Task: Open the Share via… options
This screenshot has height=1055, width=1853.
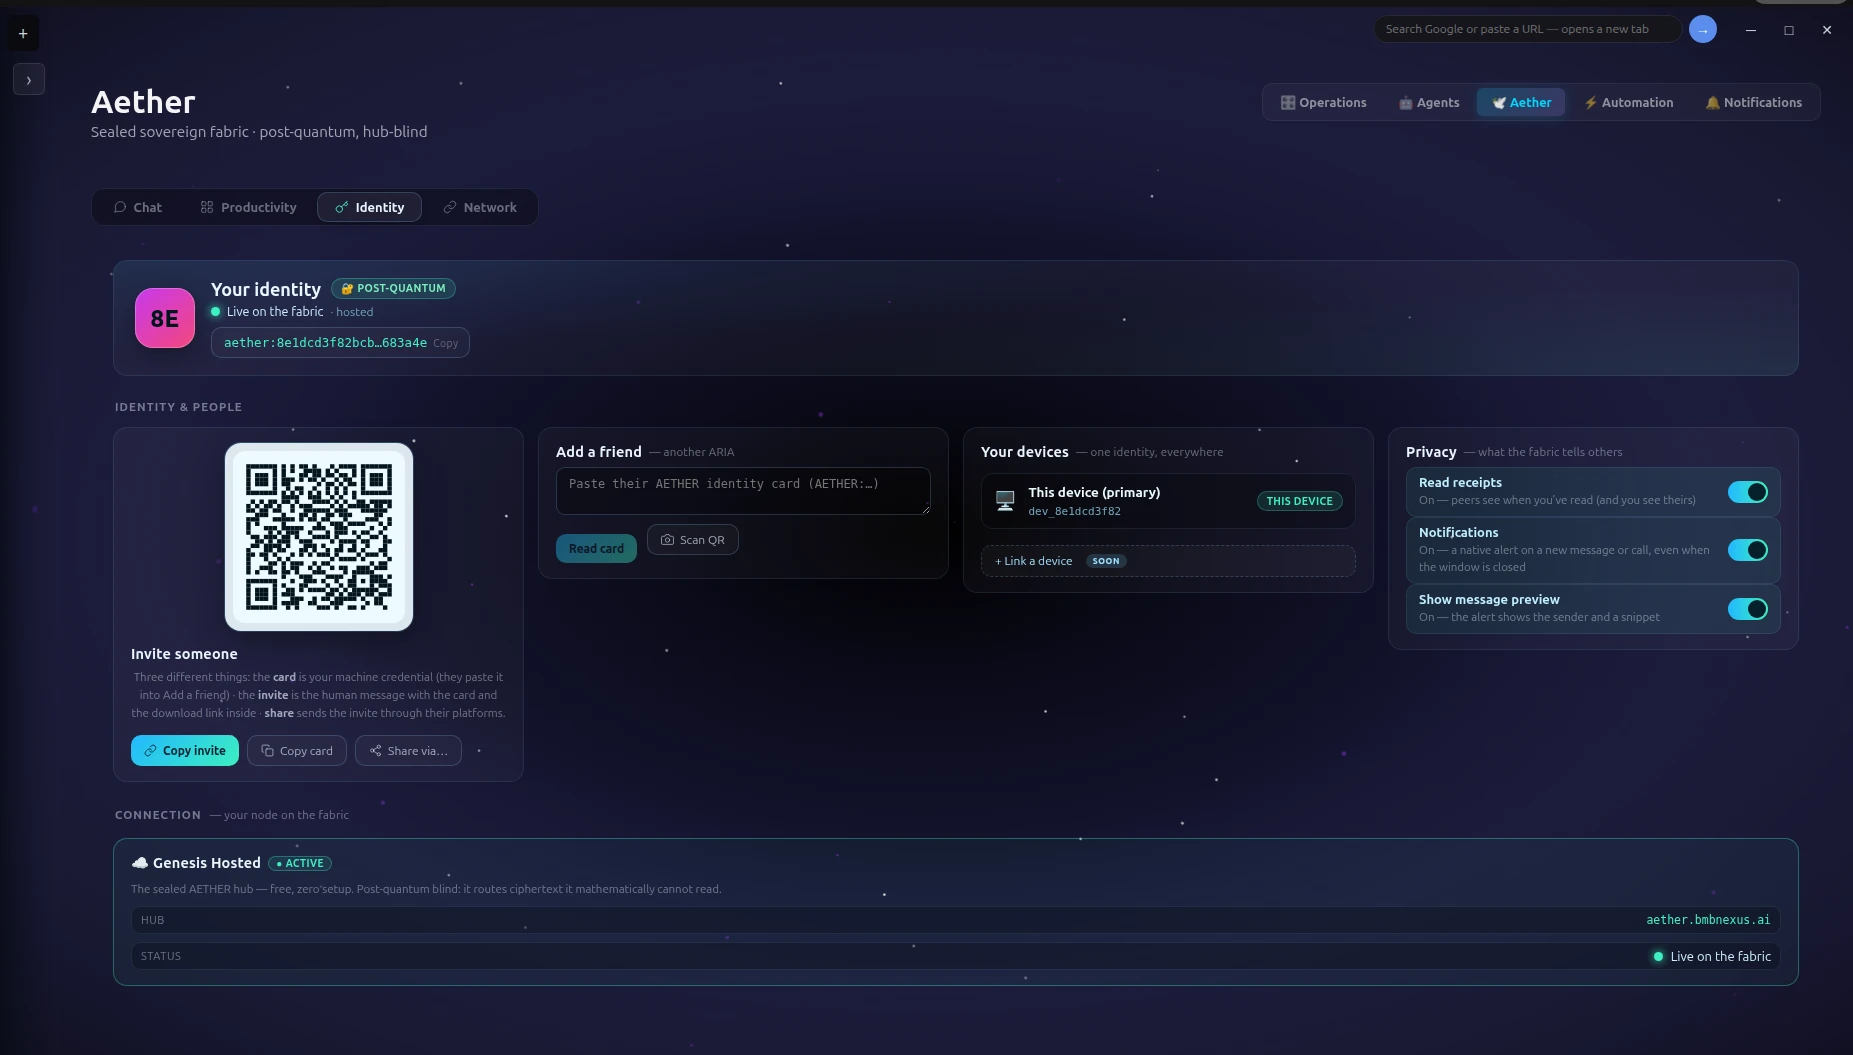Action: [408, 751]
